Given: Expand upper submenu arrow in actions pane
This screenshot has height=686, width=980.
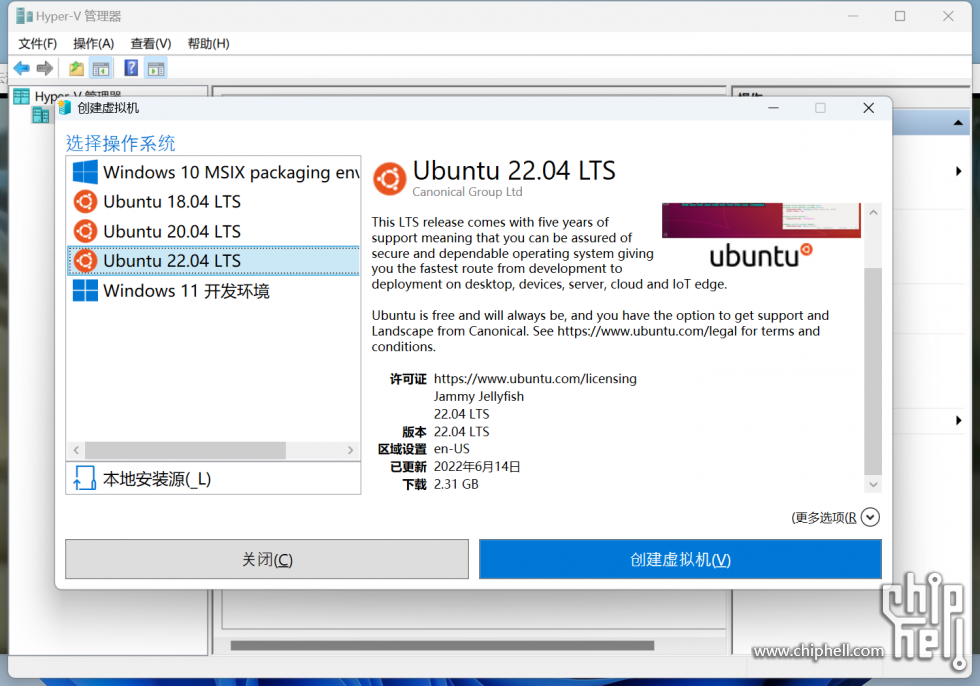Looking at the screenshot, I should (959, 171).
